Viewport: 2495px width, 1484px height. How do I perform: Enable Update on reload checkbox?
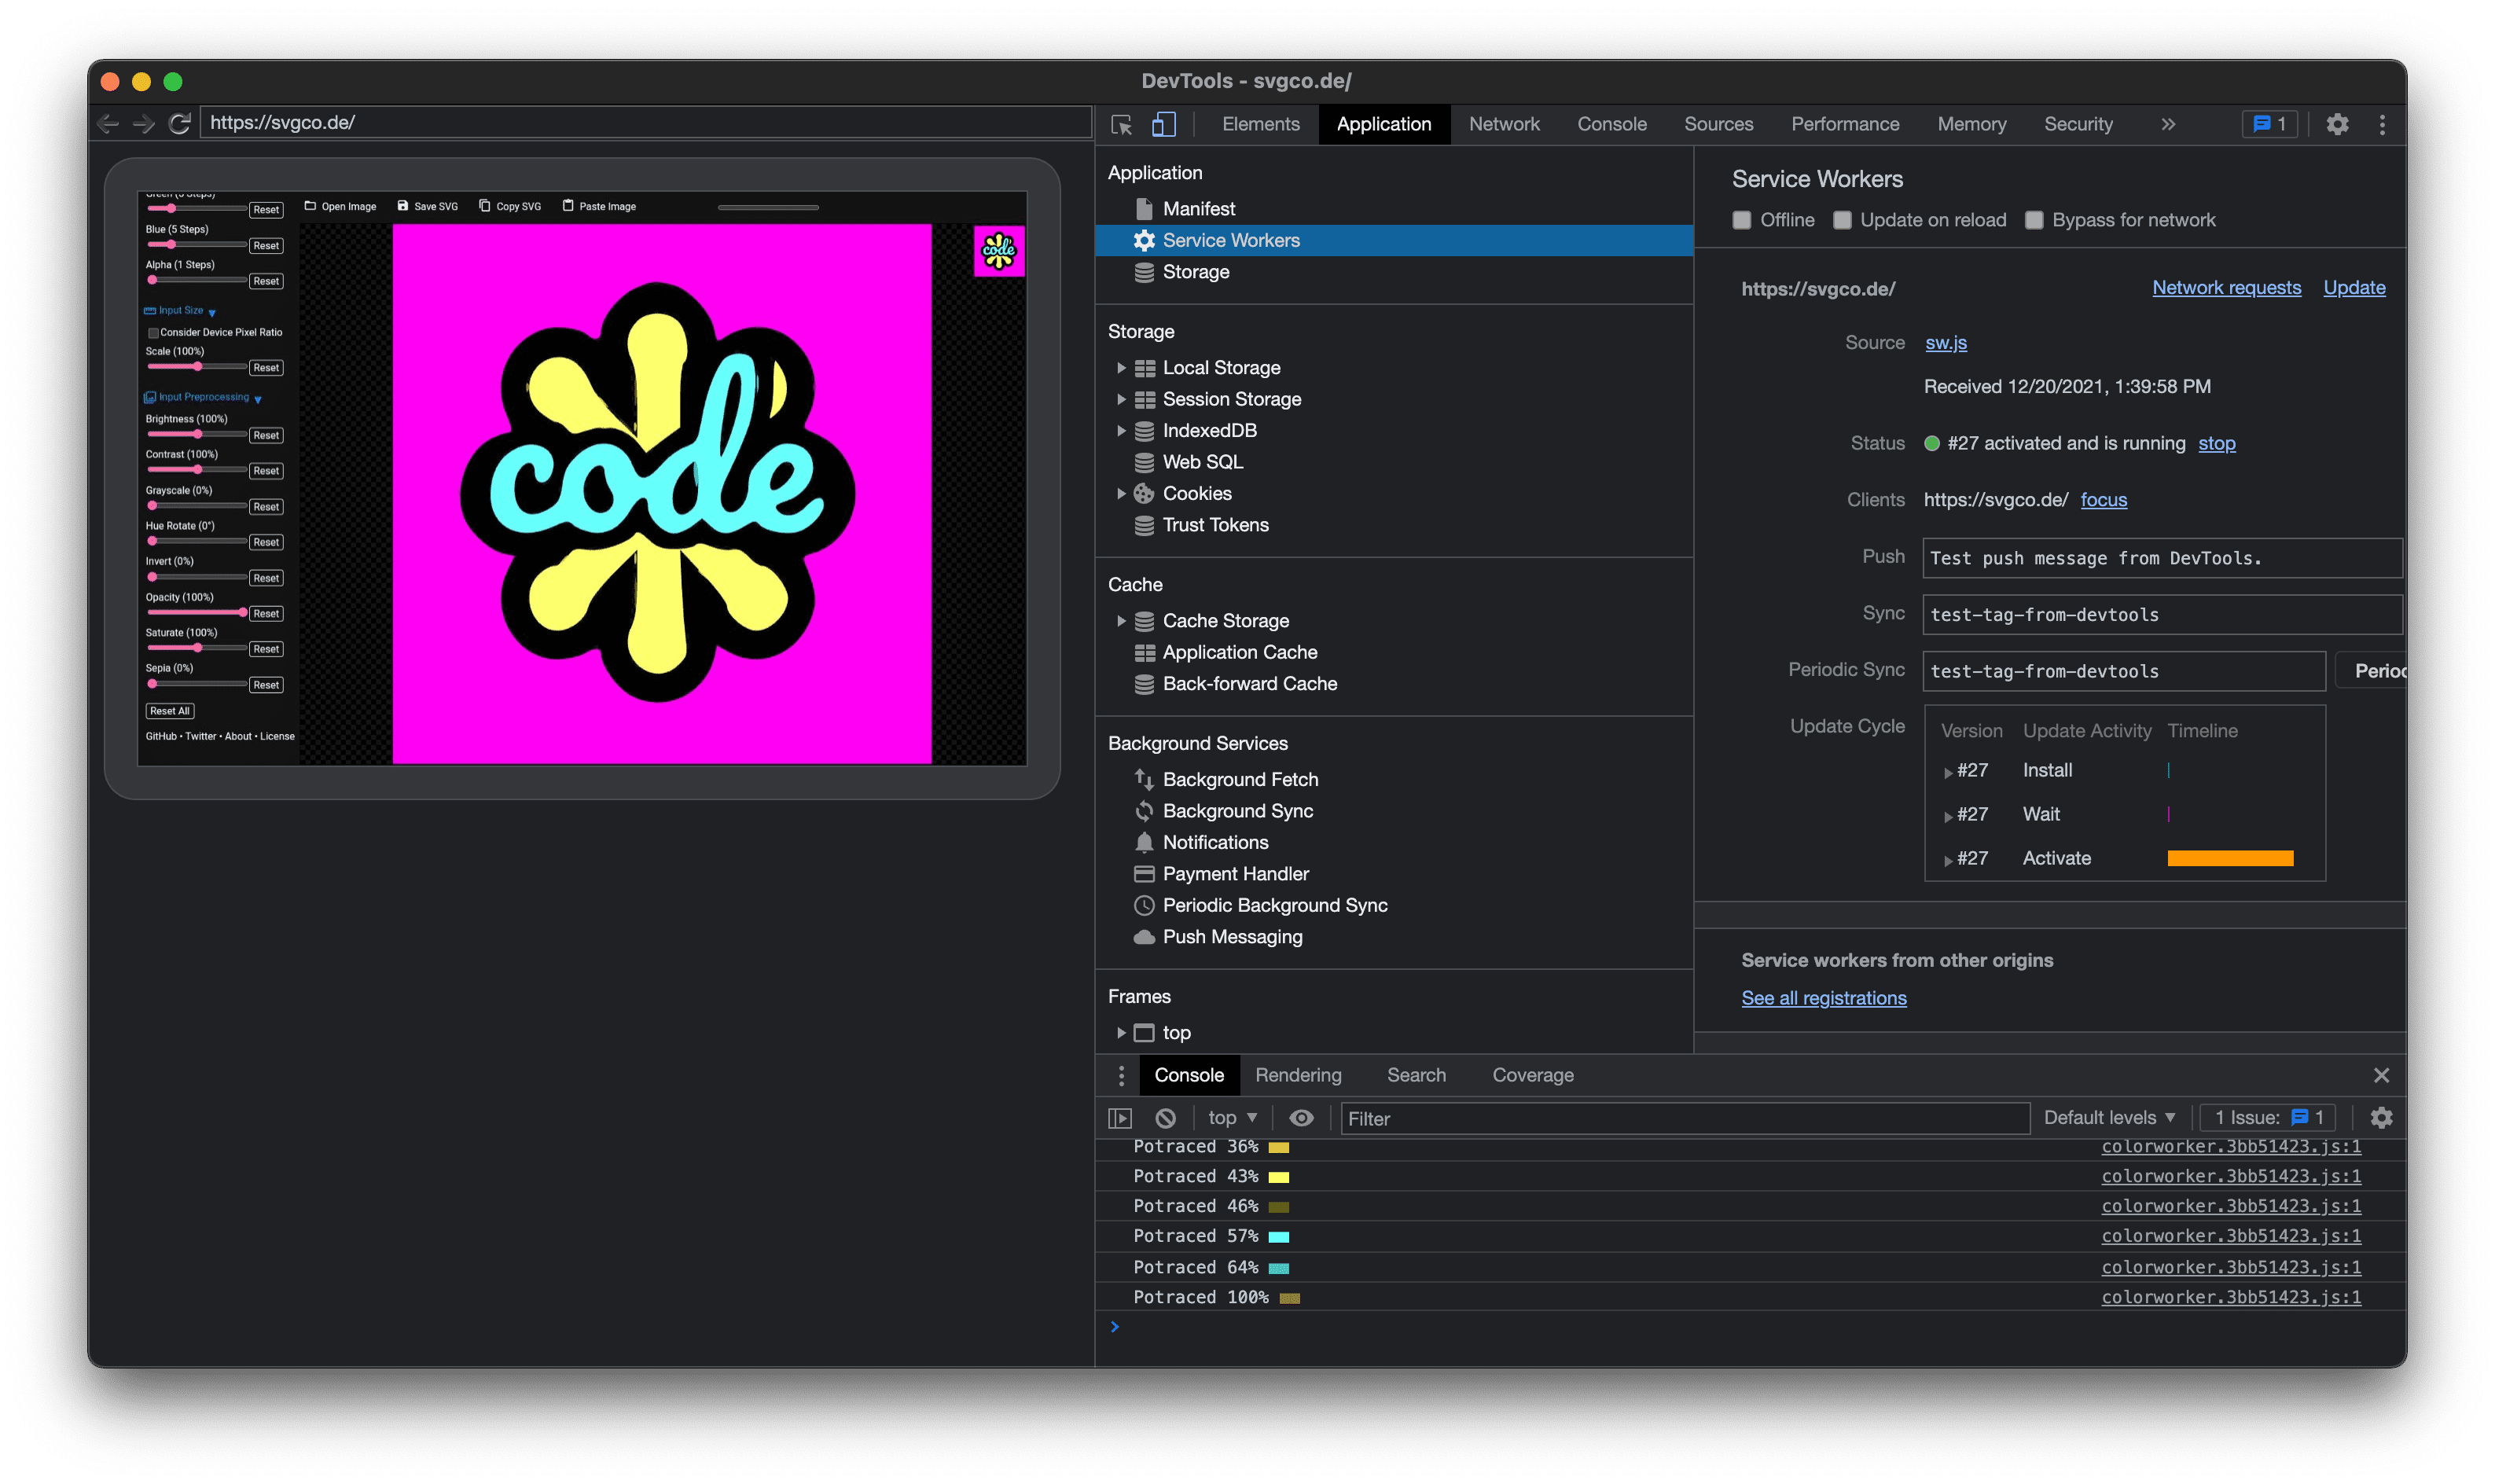point(1843,219)
